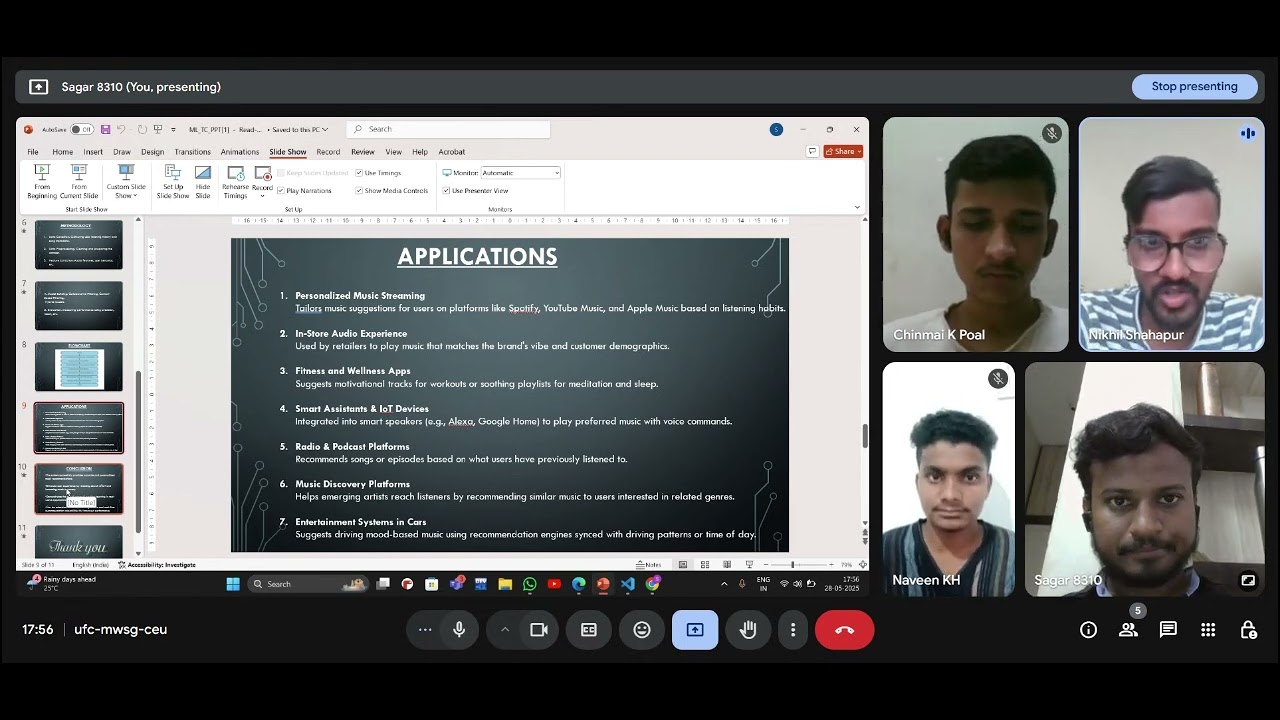Collapse the PowerPoint ribbon chevron

click(857, 207)
